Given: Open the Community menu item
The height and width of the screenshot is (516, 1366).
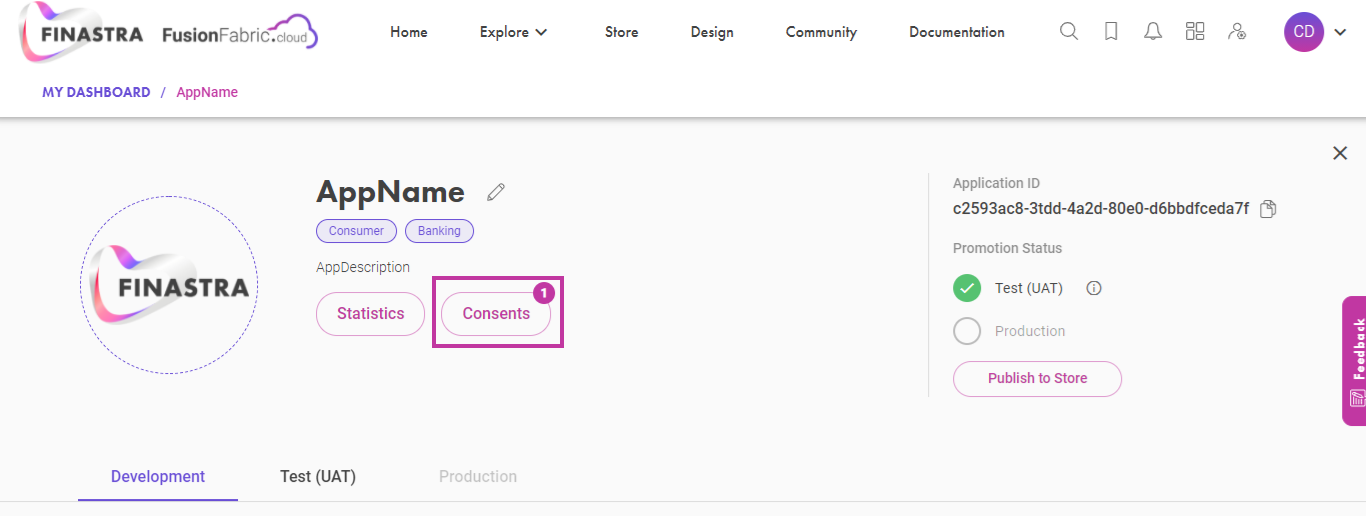Looking at the screenshot, I should tap(821, 32).
